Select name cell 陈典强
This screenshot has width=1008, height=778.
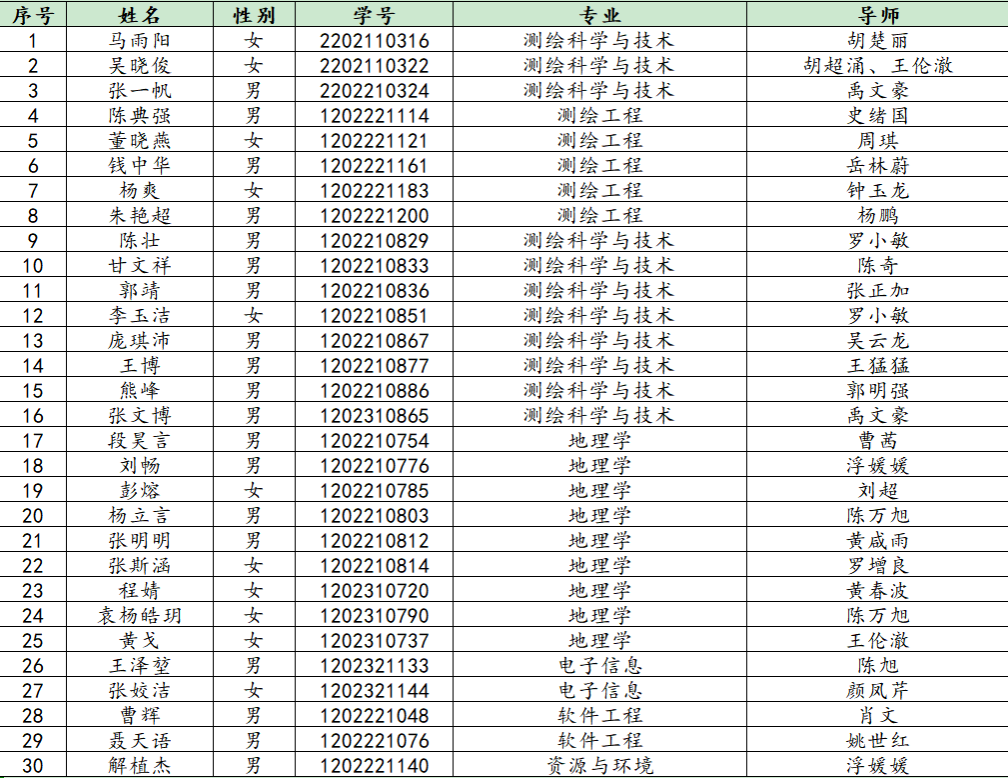(139, 116)
